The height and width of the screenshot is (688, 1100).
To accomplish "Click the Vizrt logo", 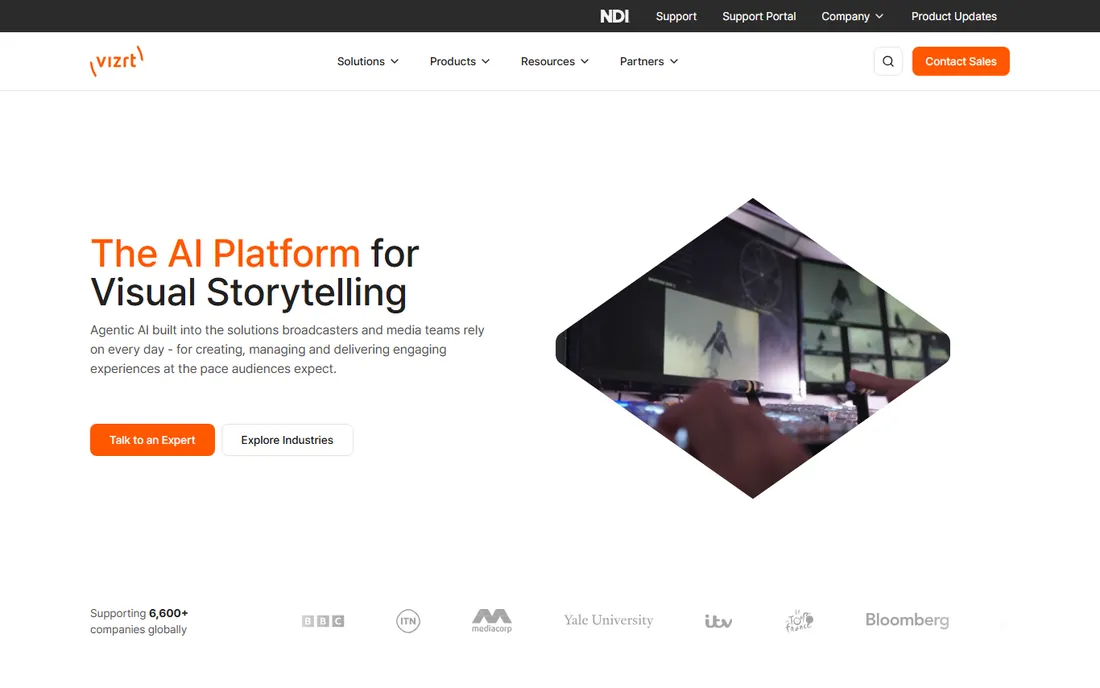I will [x=116, y=61].
